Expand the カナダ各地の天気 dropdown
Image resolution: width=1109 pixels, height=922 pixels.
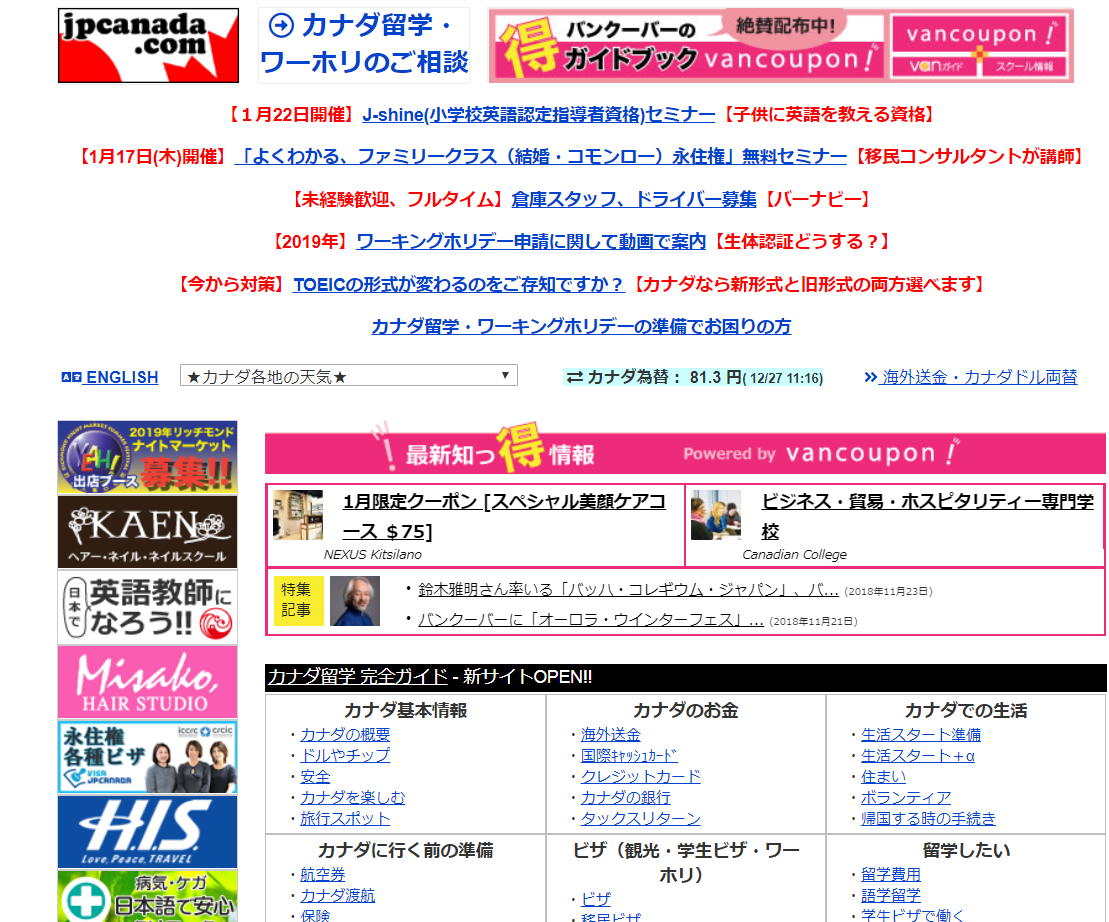[x=349, y=375]
